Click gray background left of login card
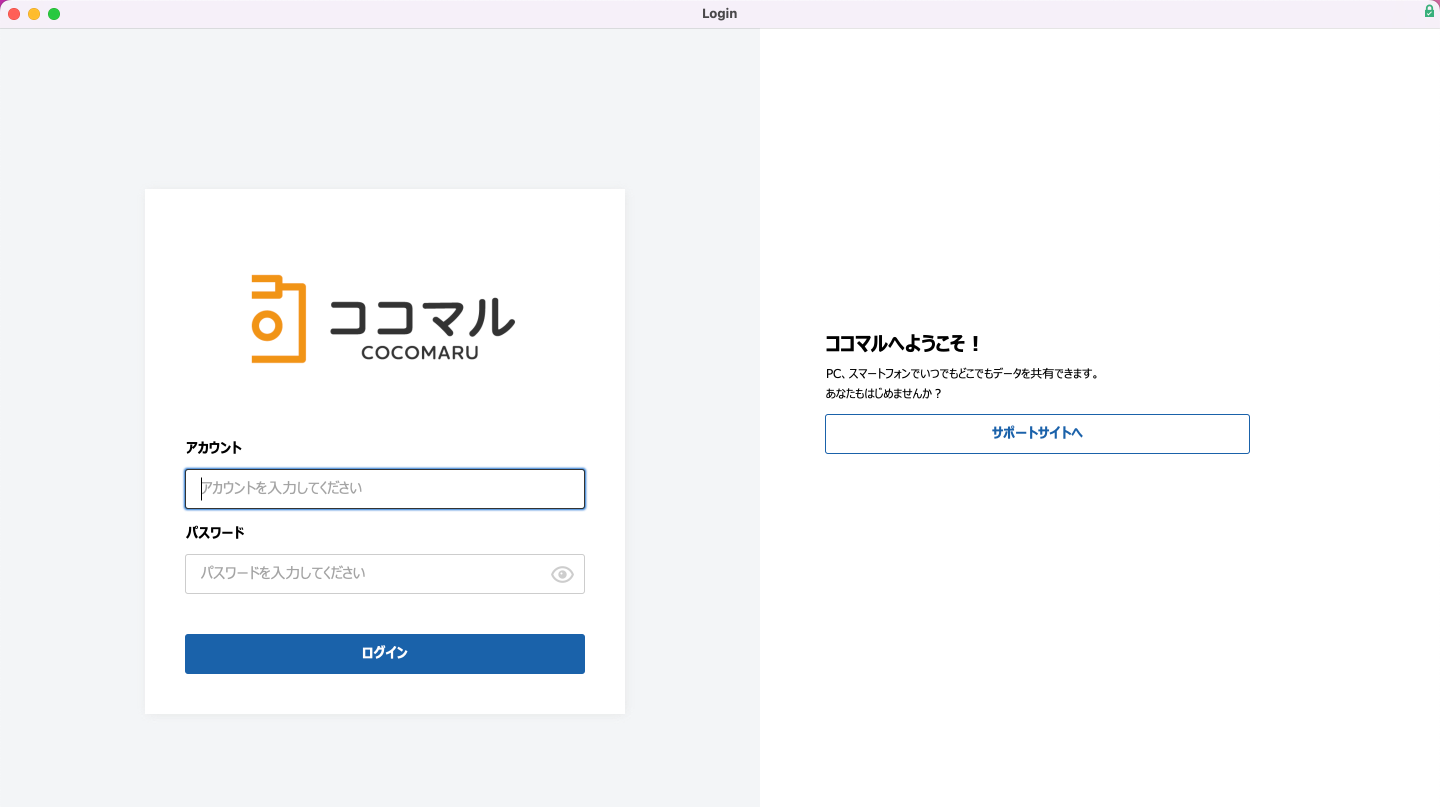The height and width of the screenshot is (807, 1440). tap(72, 450)
